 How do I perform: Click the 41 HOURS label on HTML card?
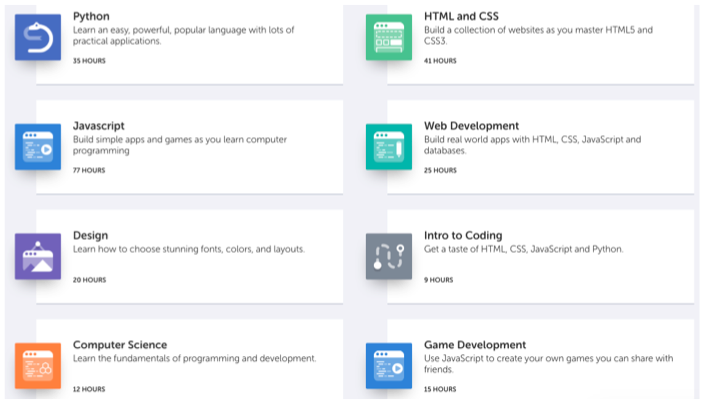pos(440,61)
